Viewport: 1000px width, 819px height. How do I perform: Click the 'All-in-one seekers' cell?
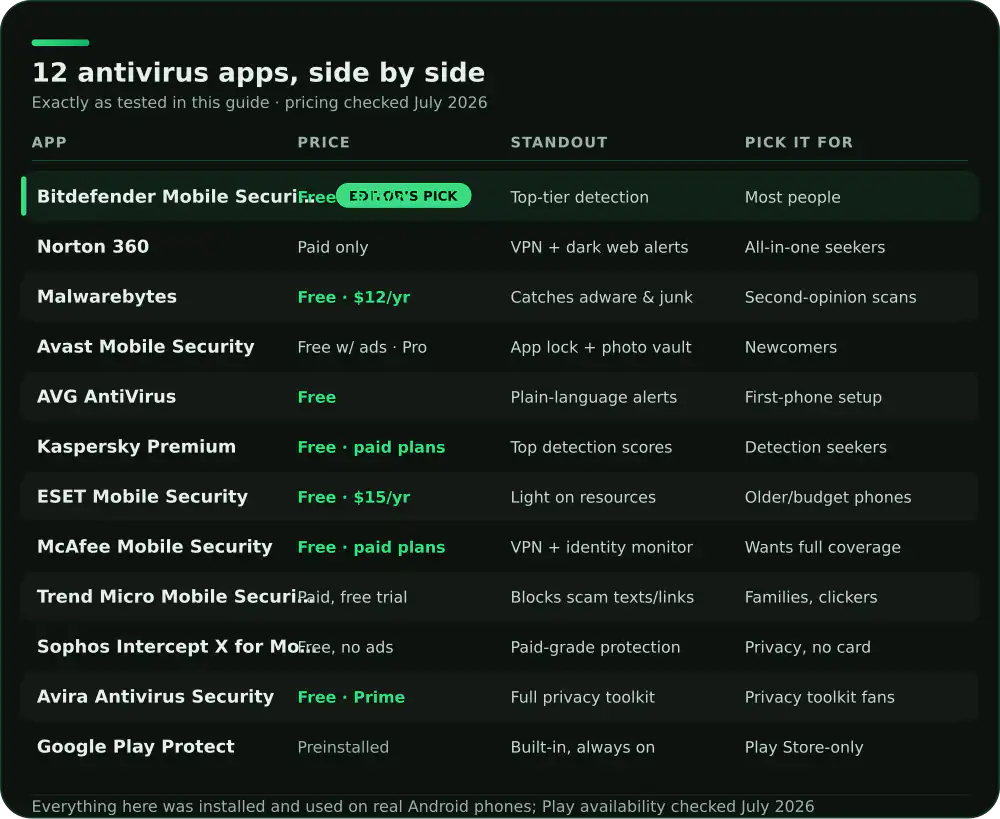tap(815, 247)
